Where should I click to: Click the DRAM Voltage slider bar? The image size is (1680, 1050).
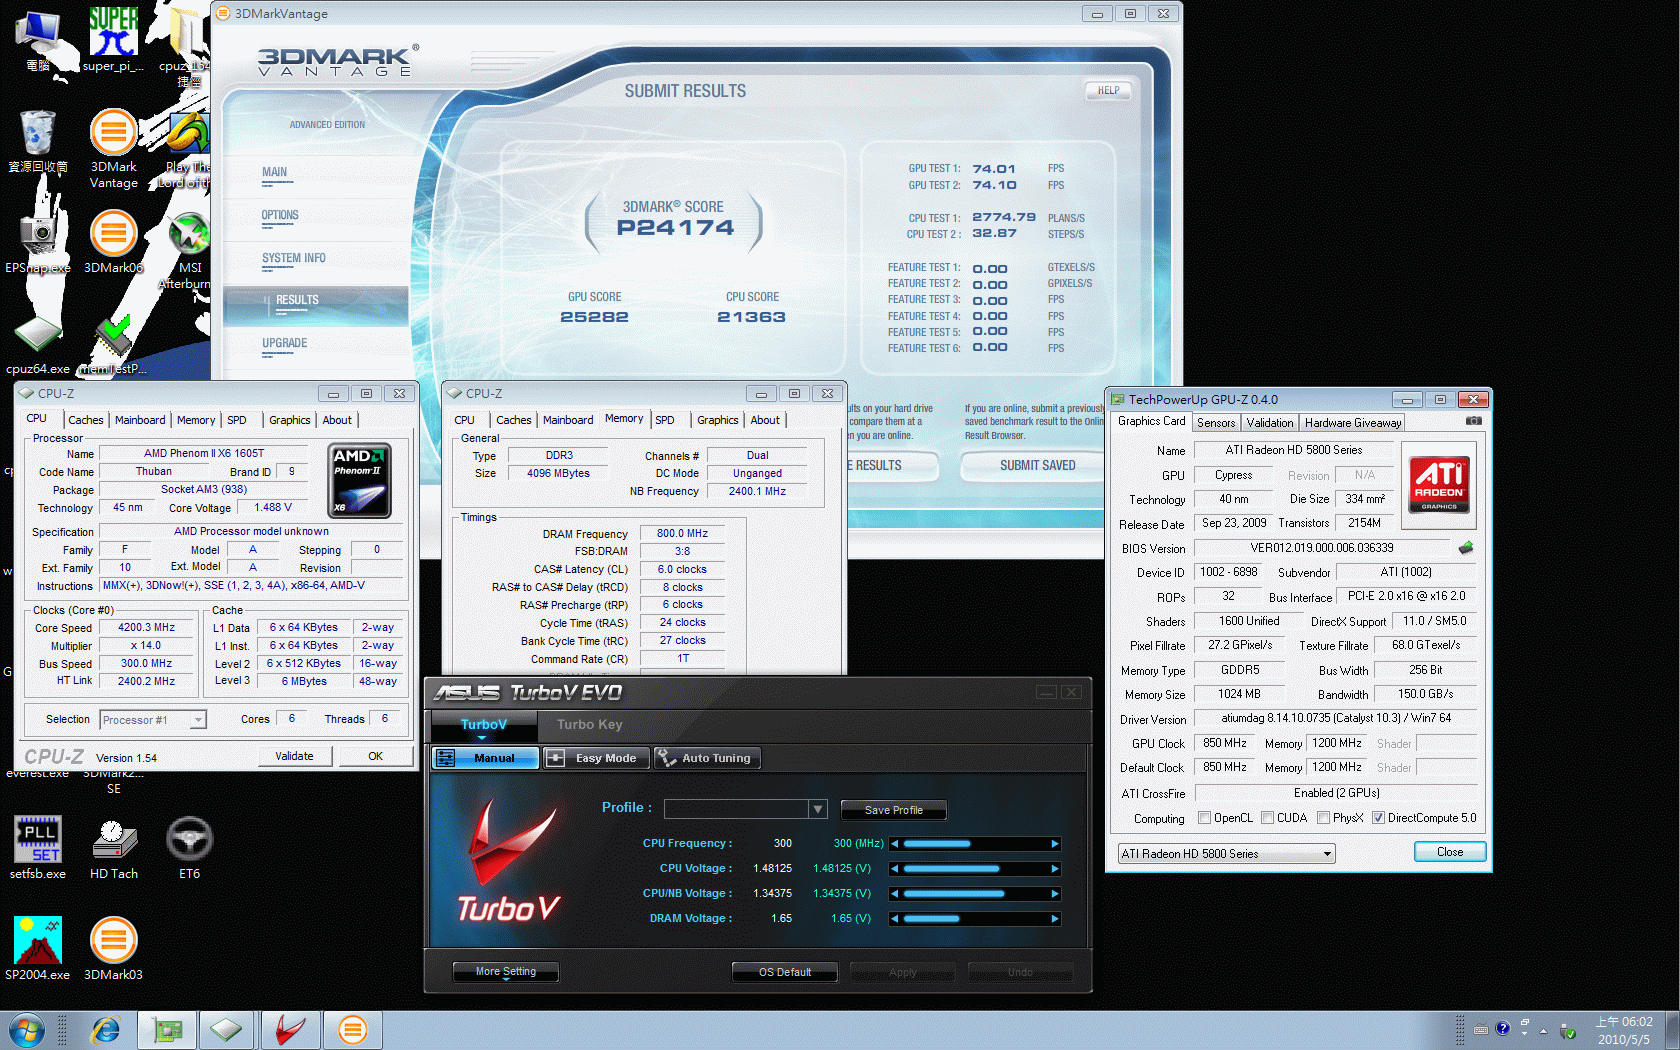(x=974, y=919)
